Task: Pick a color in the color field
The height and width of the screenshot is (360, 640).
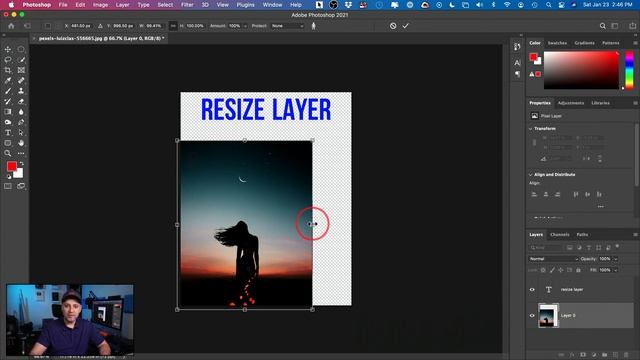Action: (x=581, y=70)
